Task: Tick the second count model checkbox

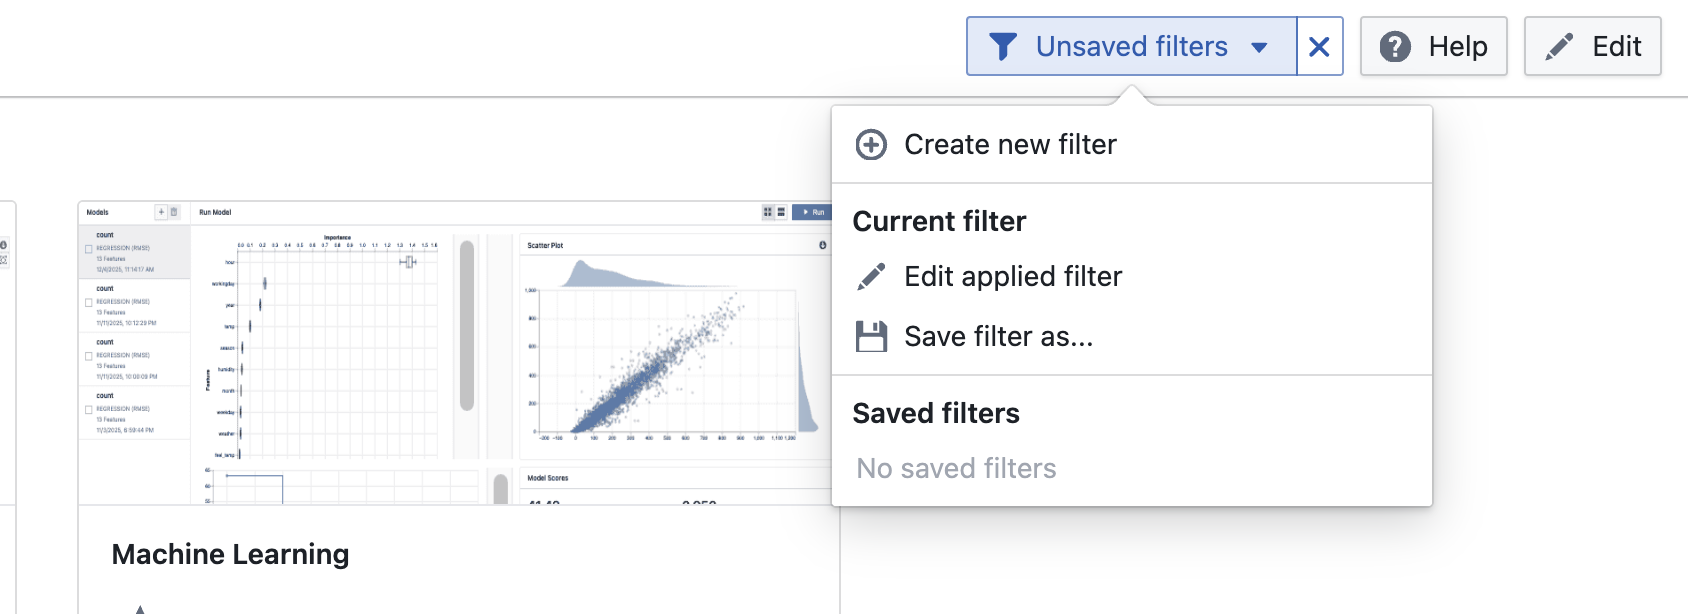Action: [89, 302]
